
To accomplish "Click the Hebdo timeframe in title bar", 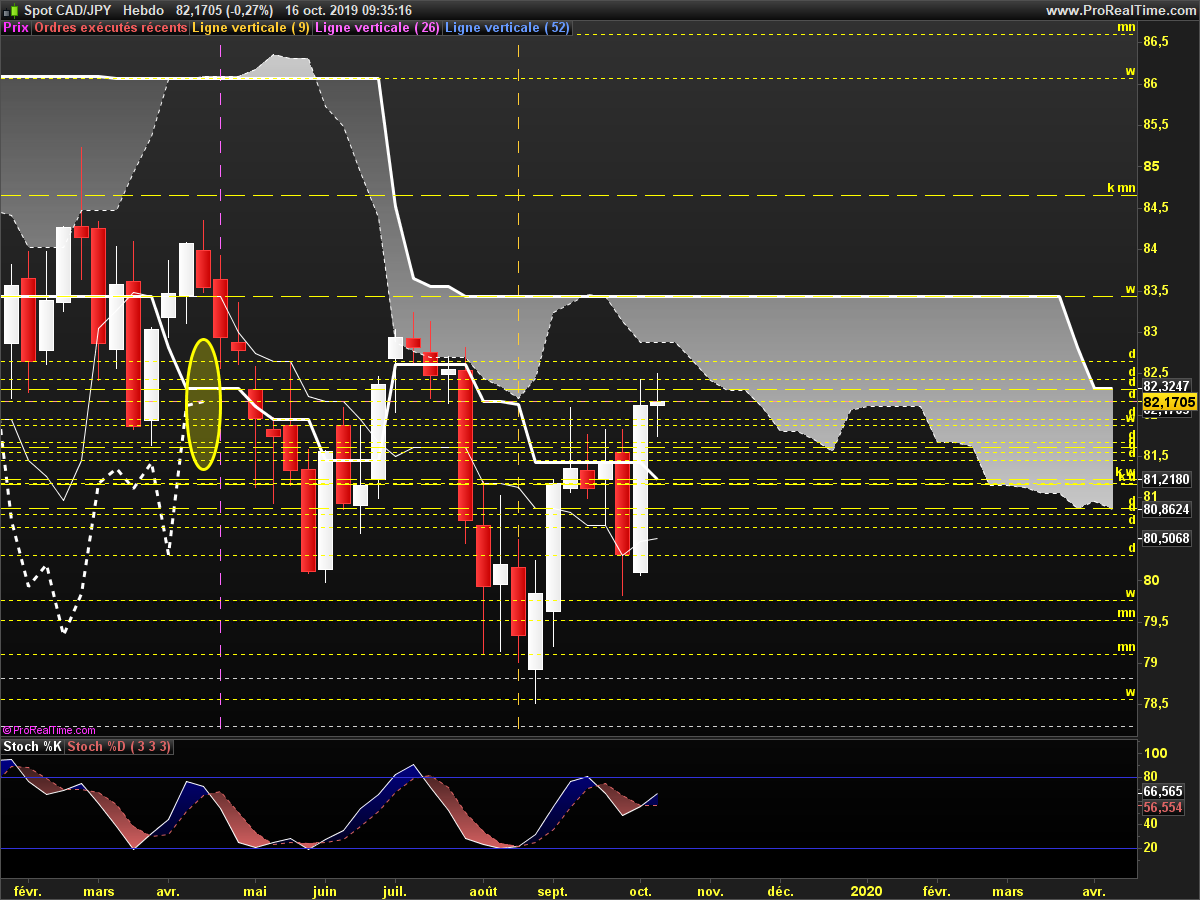I will tap(129, 10).
